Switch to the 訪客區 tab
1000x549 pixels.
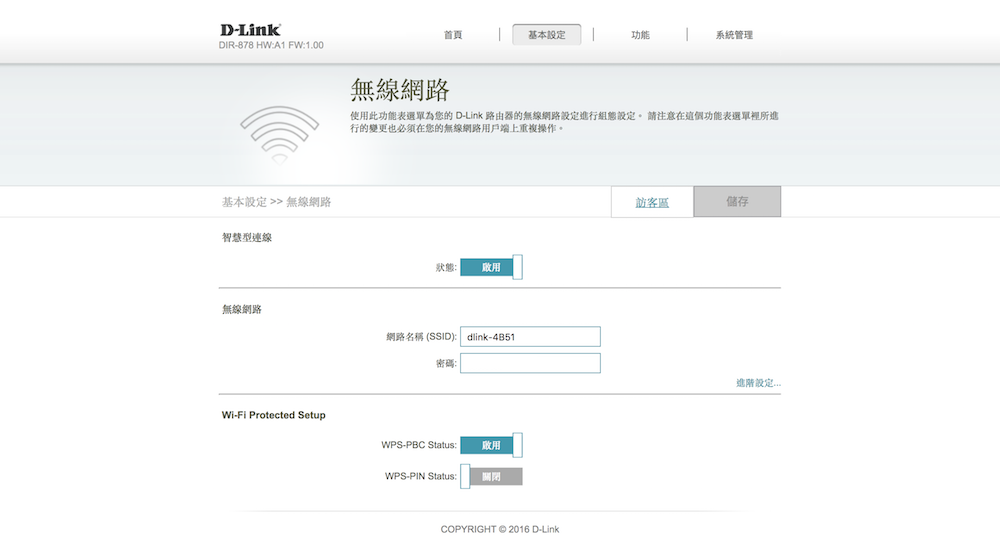pyautogui.click(x=652, y=202)
